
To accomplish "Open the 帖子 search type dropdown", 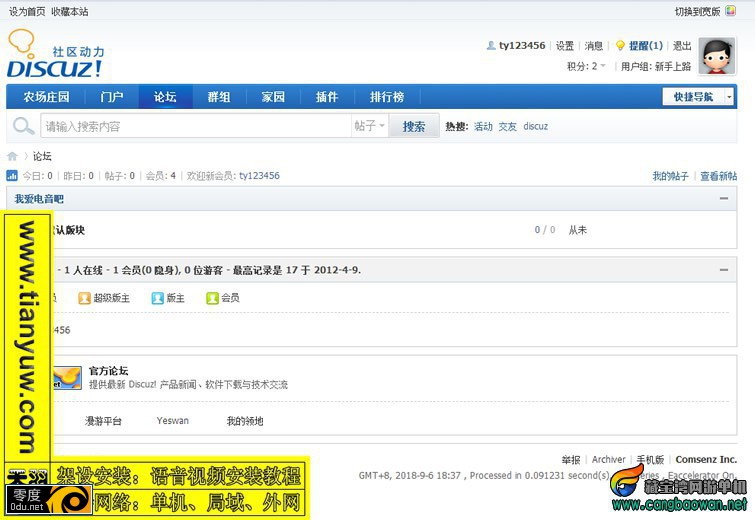I will coord(370,126).
